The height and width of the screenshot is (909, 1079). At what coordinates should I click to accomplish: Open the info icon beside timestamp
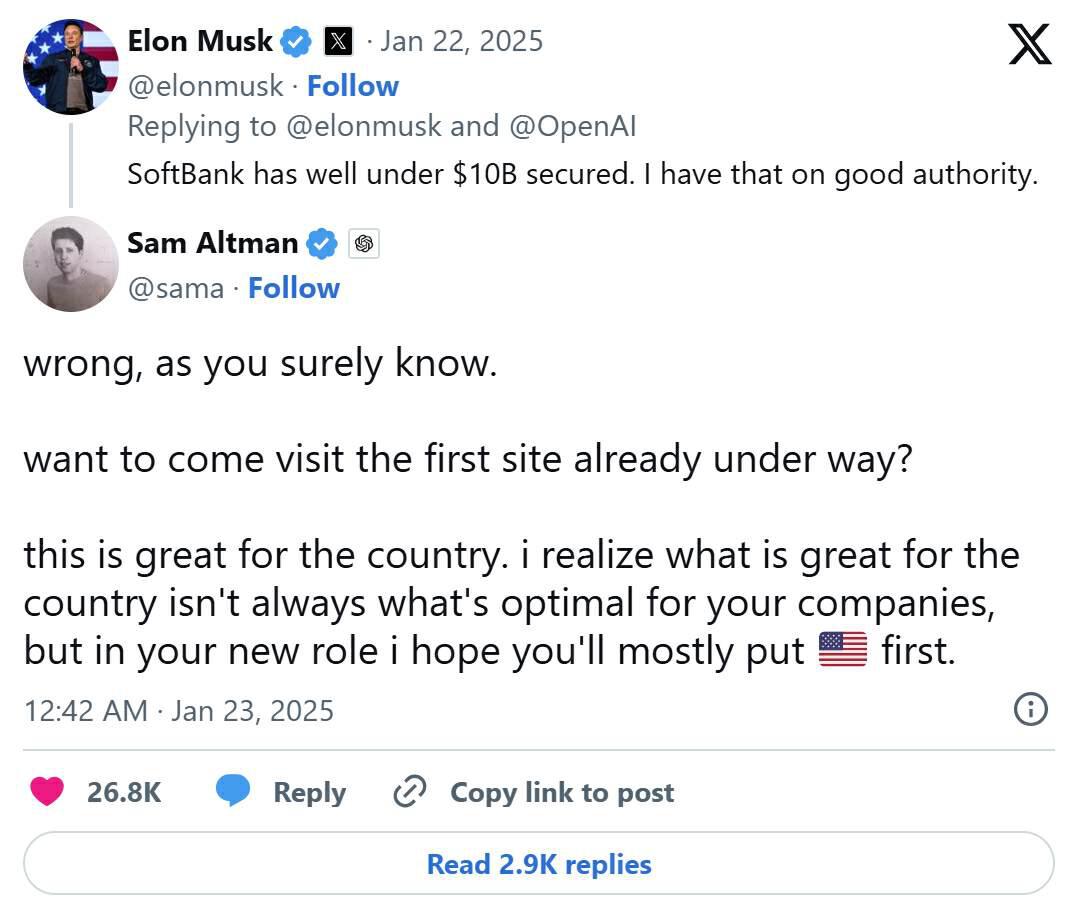(x=1030, y=710)
